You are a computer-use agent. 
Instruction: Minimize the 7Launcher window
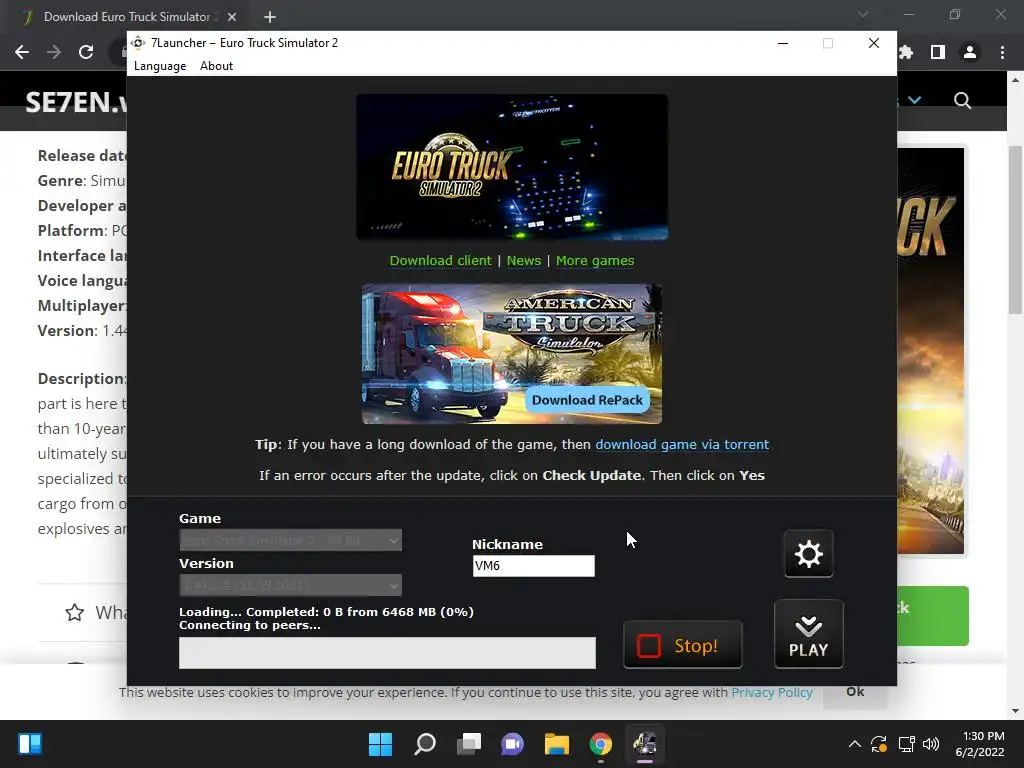click(783, 43)
